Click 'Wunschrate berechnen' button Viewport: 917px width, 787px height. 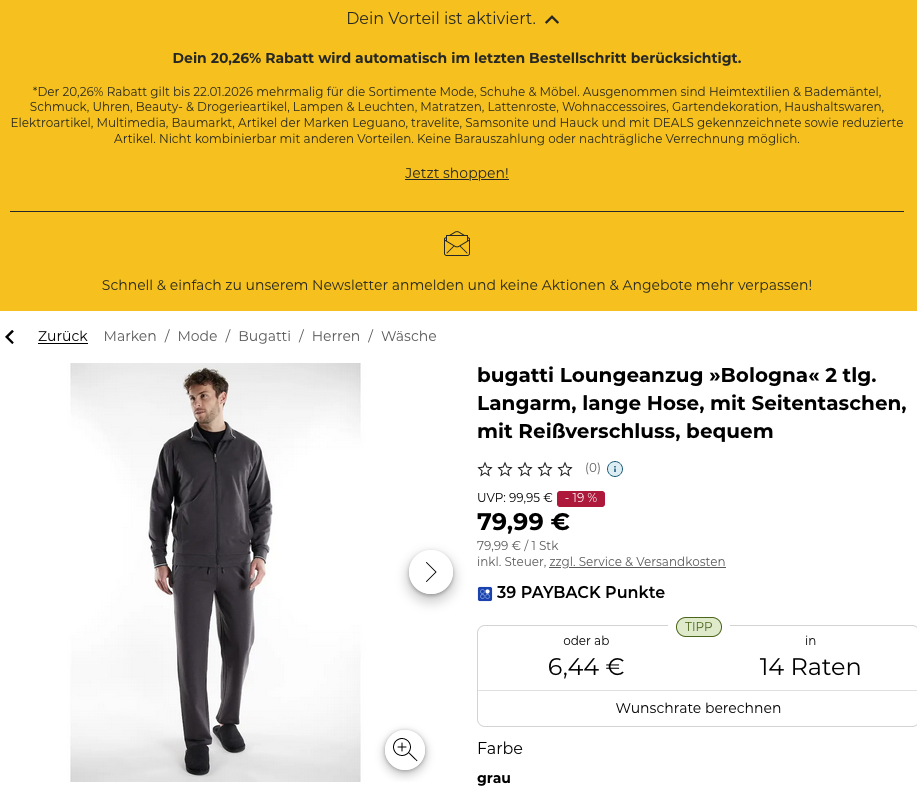(x=698, y=708)
